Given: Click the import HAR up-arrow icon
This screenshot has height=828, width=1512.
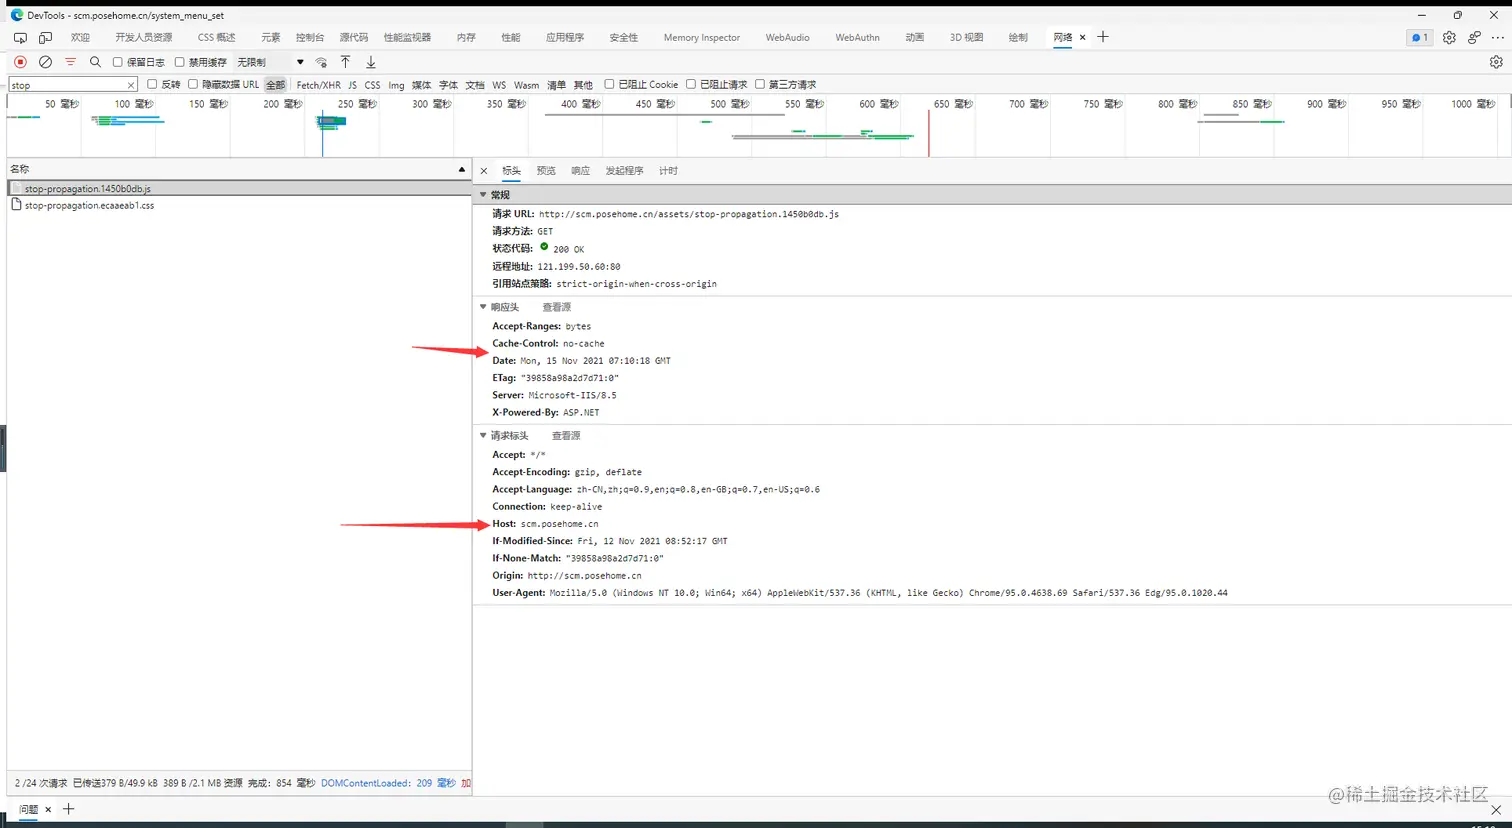Looking at the screenshot, I should click(x=345, y=62).
